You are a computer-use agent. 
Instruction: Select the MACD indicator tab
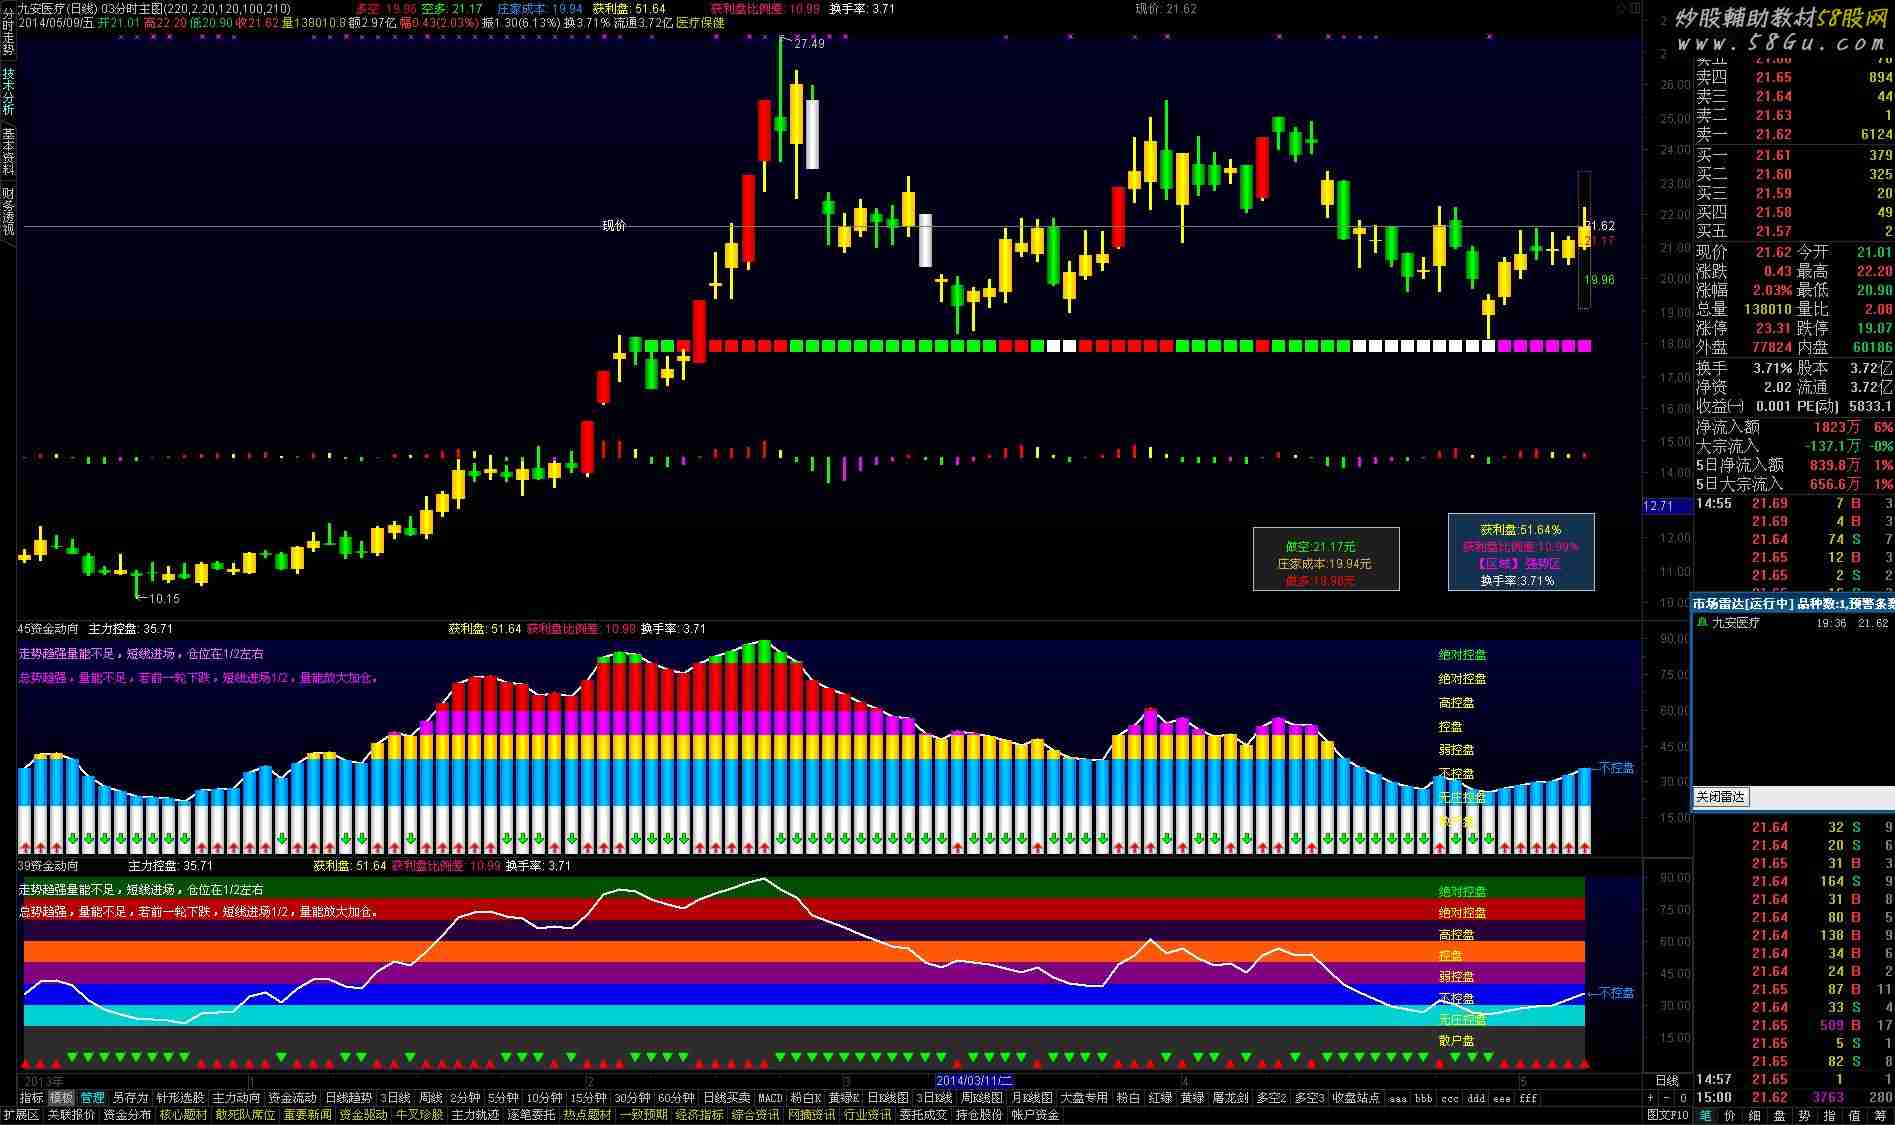click(770, 1098)
